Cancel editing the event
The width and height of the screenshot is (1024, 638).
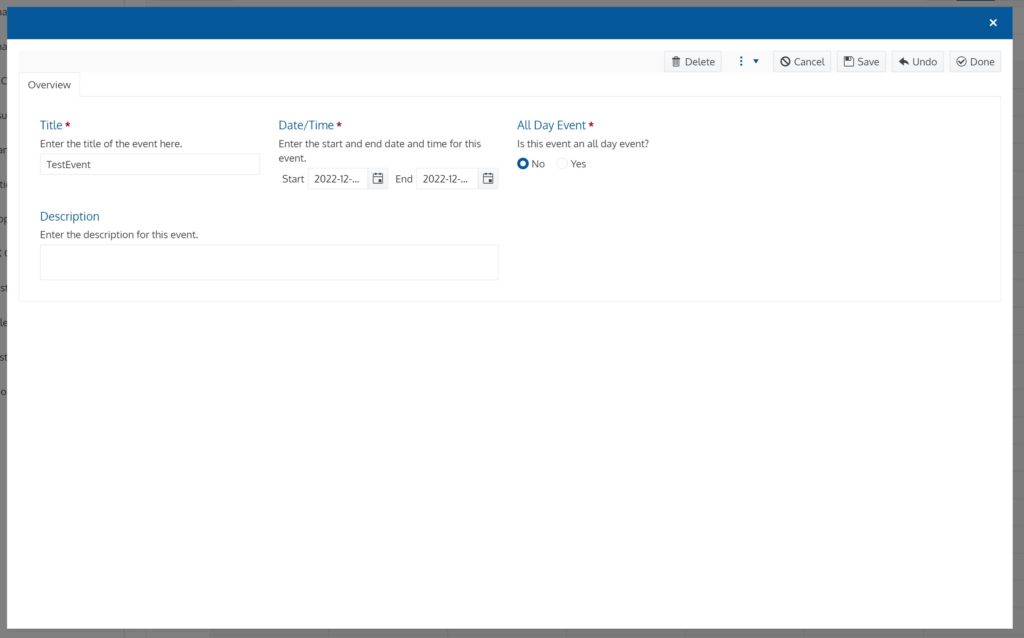click(802, 61)
